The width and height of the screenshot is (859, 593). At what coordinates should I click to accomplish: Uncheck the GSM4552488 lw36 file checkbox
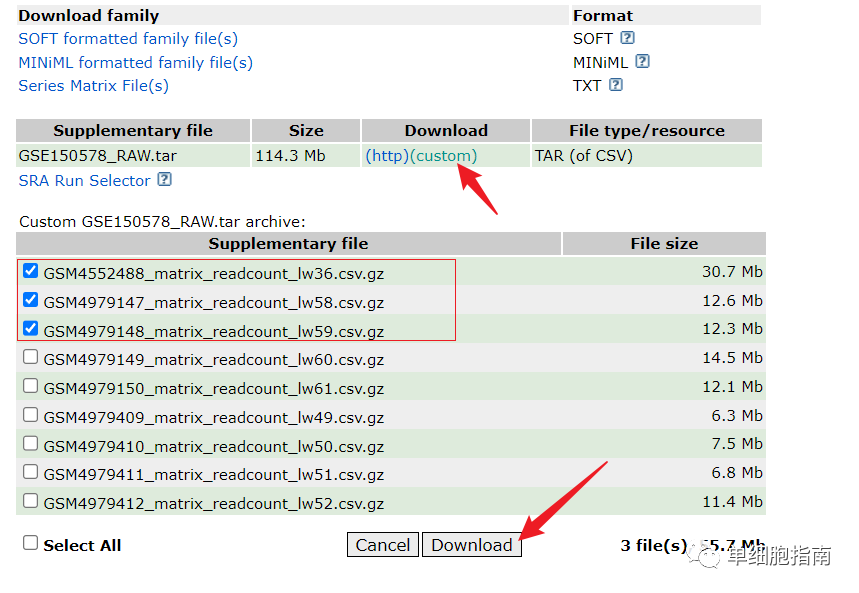pos(31,271)
